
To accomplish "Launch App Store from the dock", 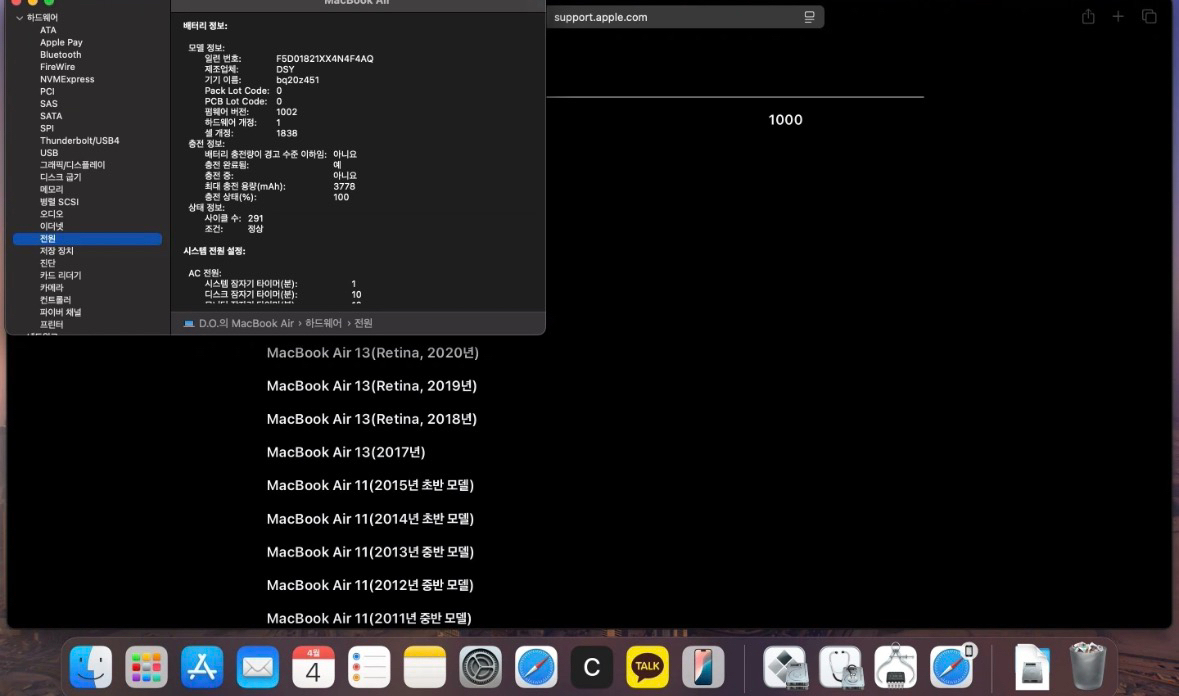I will [x=202, y=667].
